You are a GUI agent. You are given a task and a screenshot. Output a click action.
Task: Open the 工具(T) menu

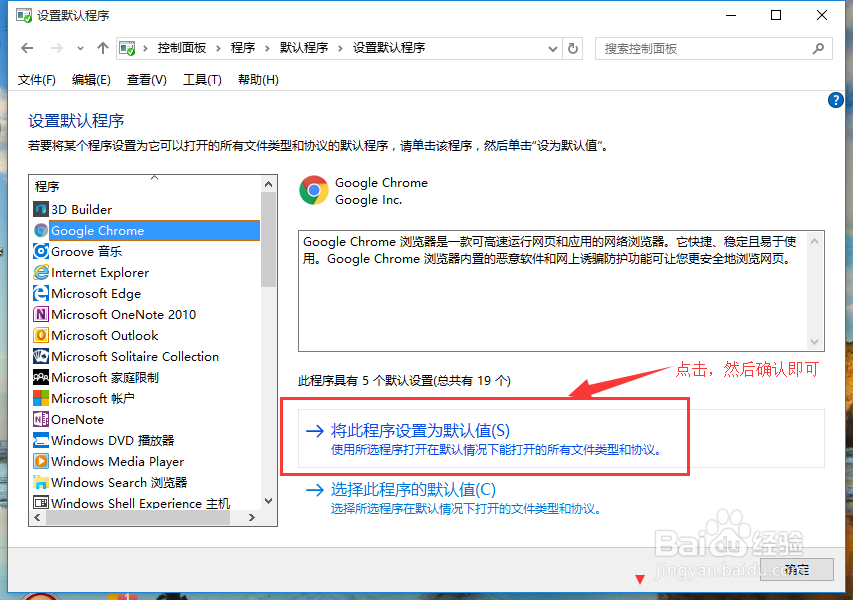point(202,80)
